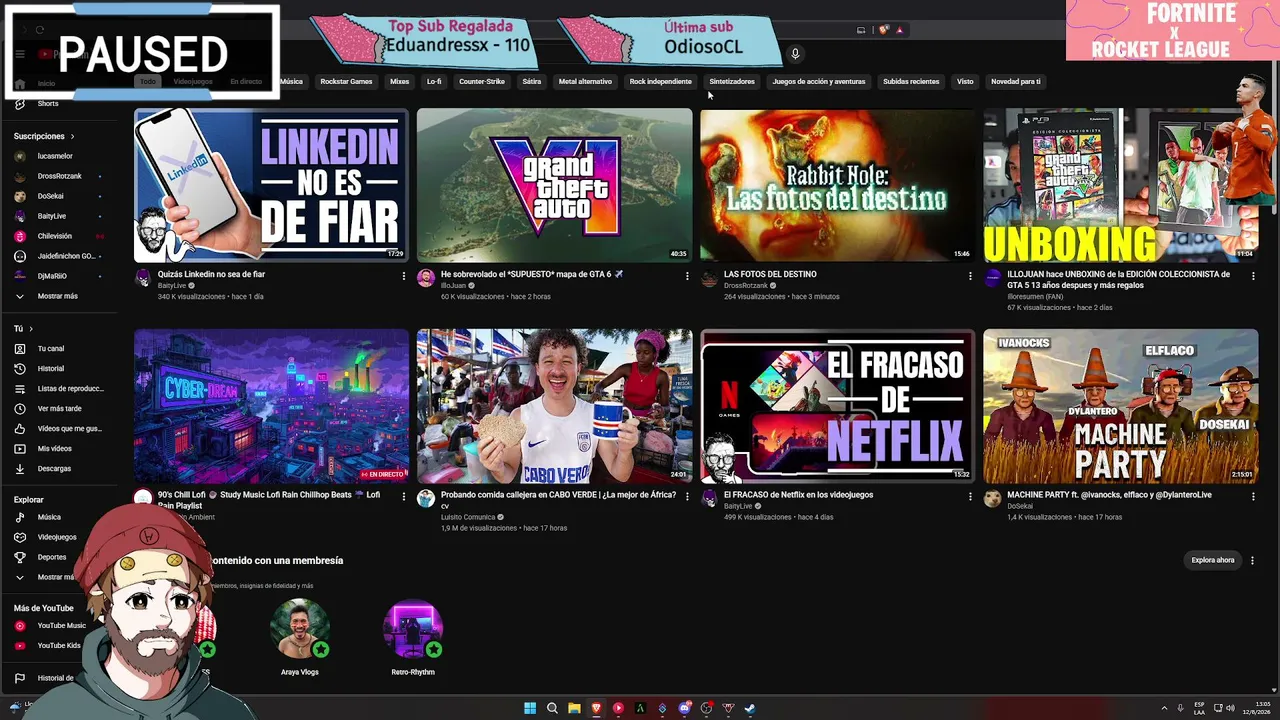Expand the Suscripciones section header
1280x720 pixels.
[x=44, y=136]
